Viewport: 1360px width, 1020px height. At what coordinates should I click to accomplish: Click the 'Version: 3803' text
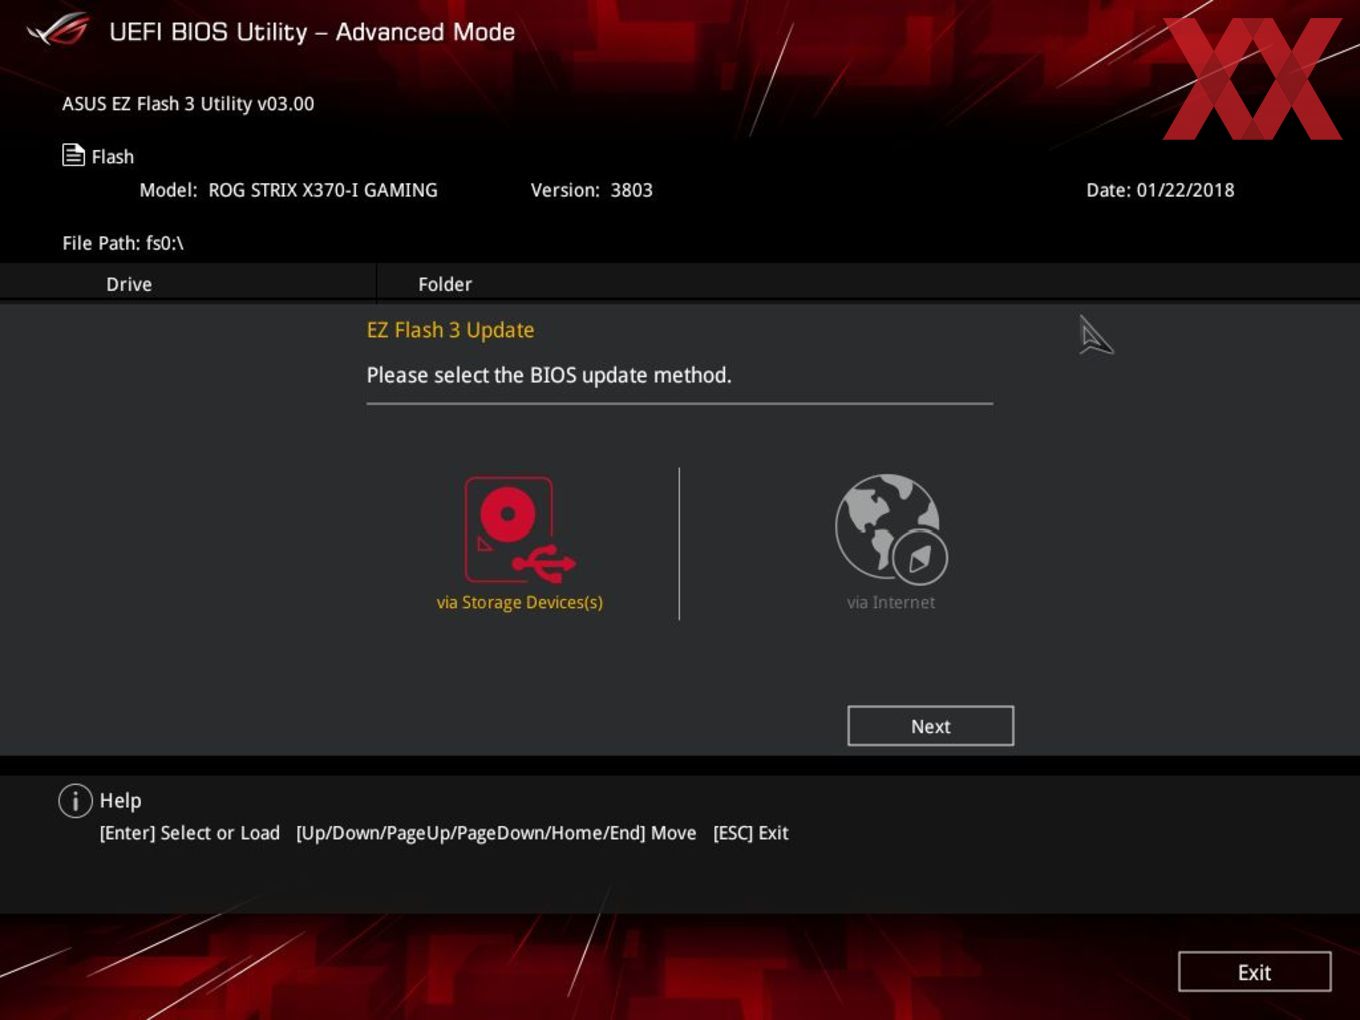pos(591,190)
